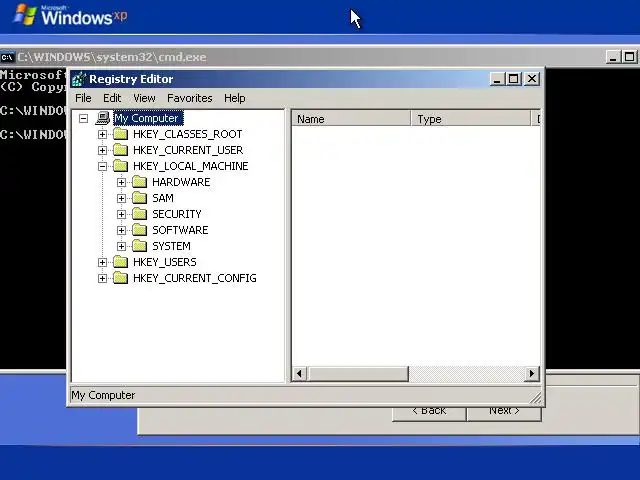Expand the HKEY_CLASSES_ROOT key
The image size is (640, 480).
pos(102,134)
